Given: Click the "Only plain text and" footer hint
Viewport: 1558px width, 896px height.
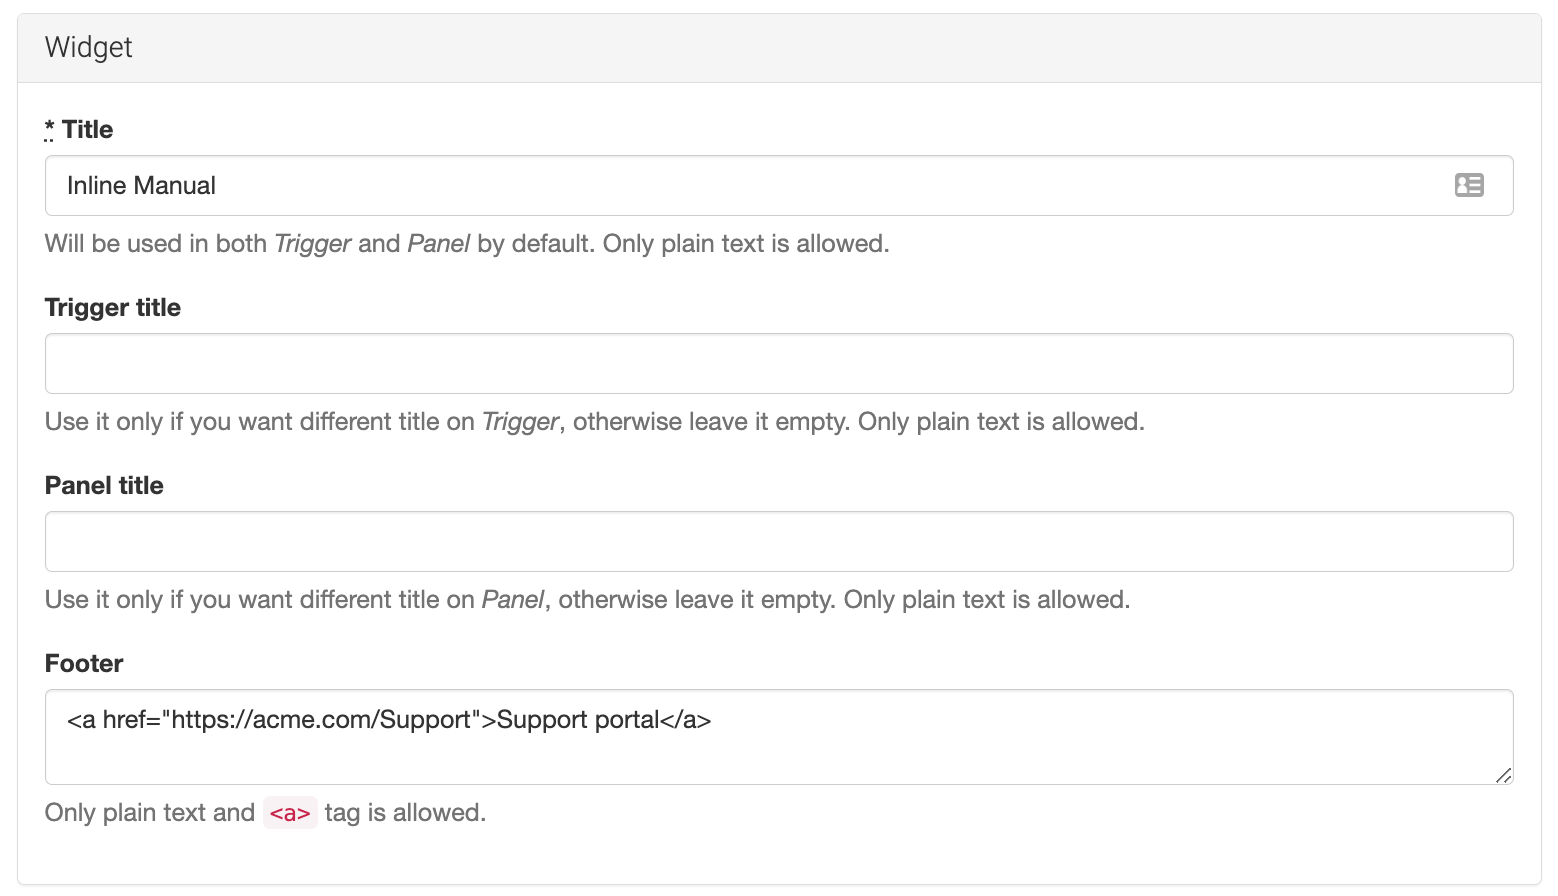Looking at the screenshot, I should point(150,813).
